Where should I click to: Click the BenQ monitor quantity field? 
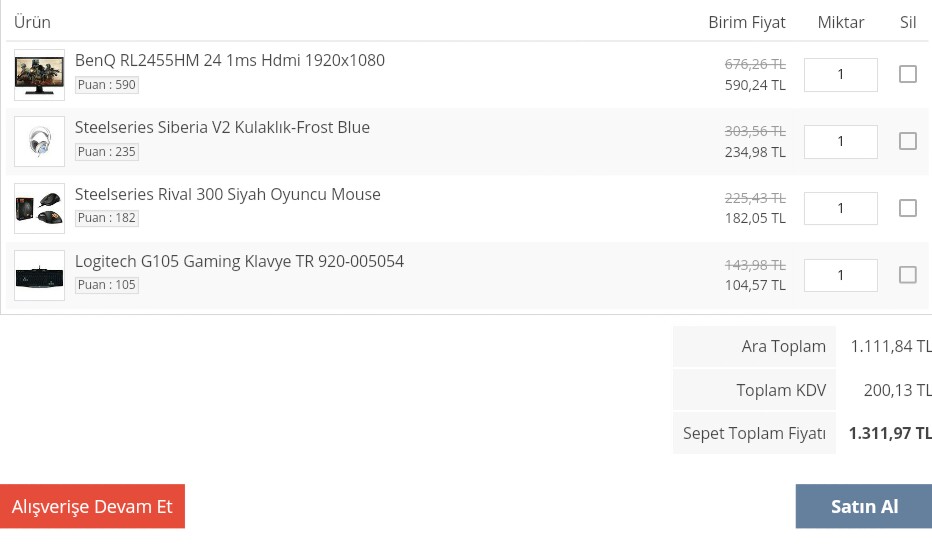[x=841, y=75]
